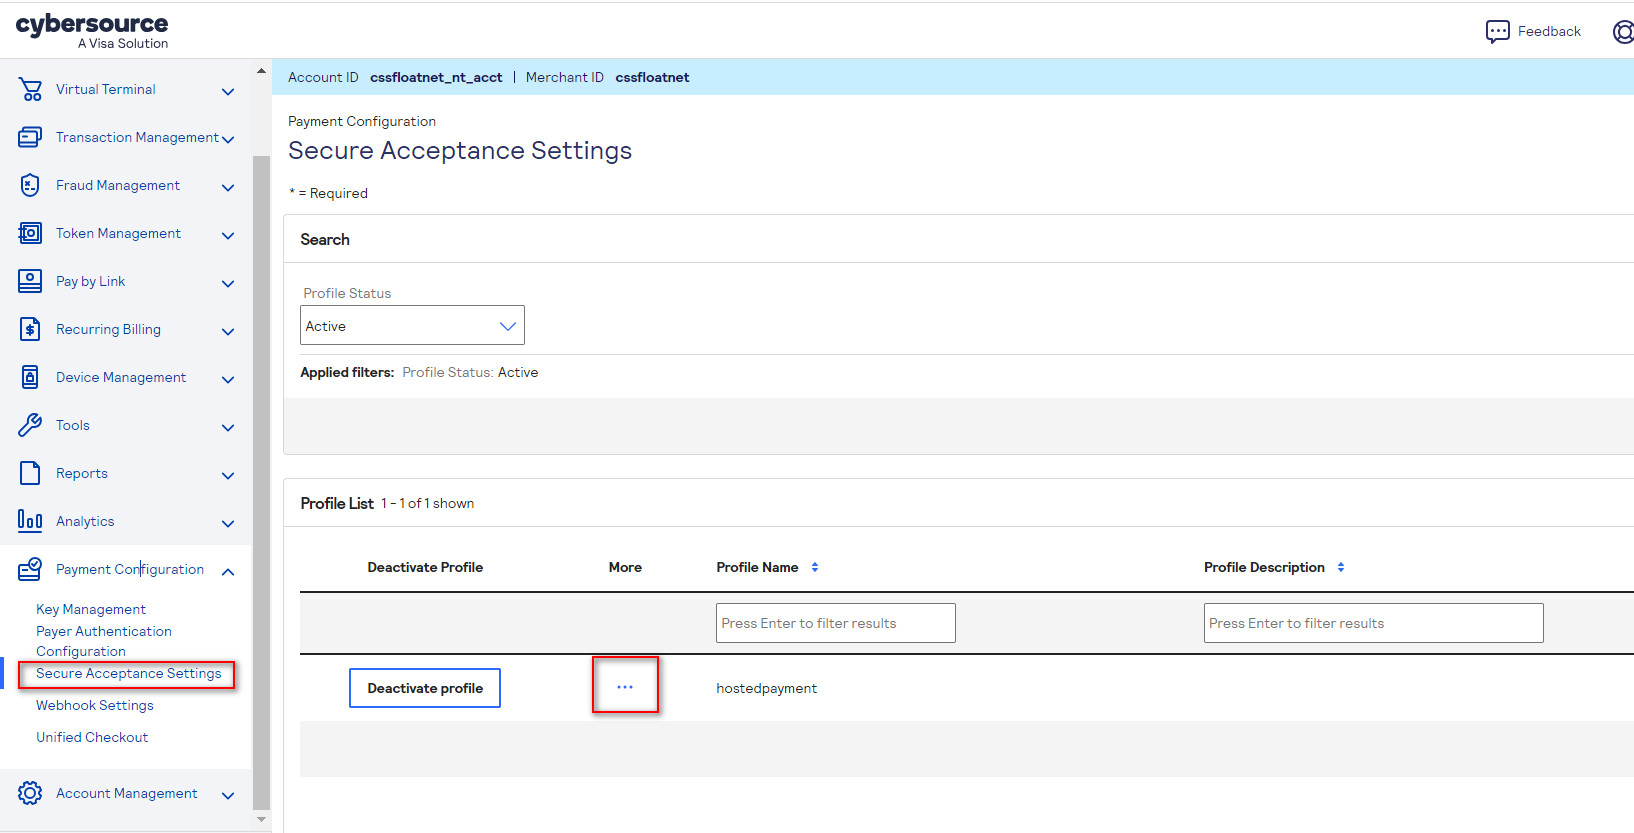Screen dimensions: 1634x833
Task: Click the support icon beside Feedback
Action: (x=1624, y=32)
